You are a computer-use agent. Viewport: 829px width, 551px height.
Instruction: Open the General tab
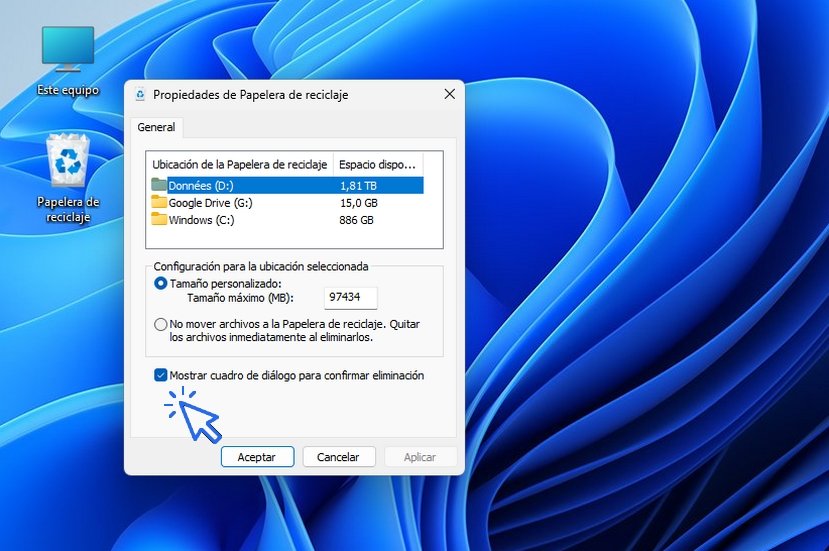[x=156, y=128]
